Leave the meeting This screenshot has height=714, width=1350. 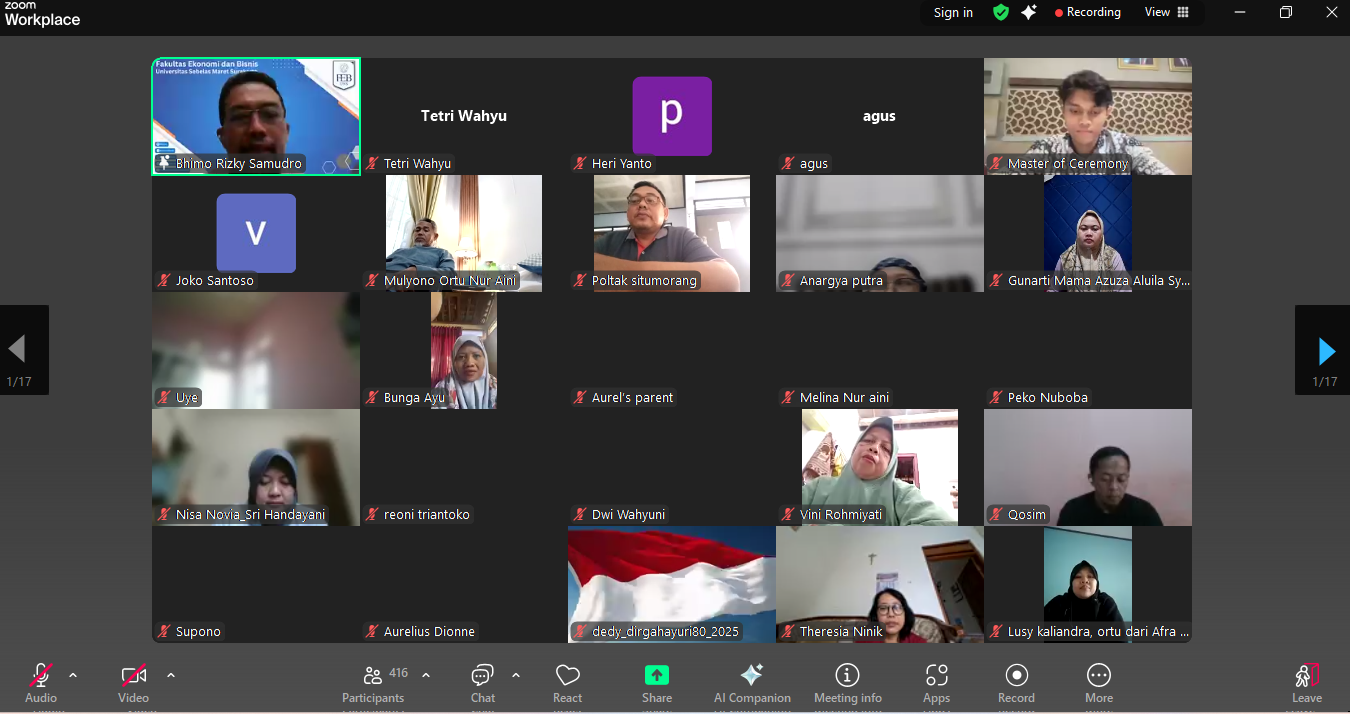pyautogui.click(x=1307, y=683)
